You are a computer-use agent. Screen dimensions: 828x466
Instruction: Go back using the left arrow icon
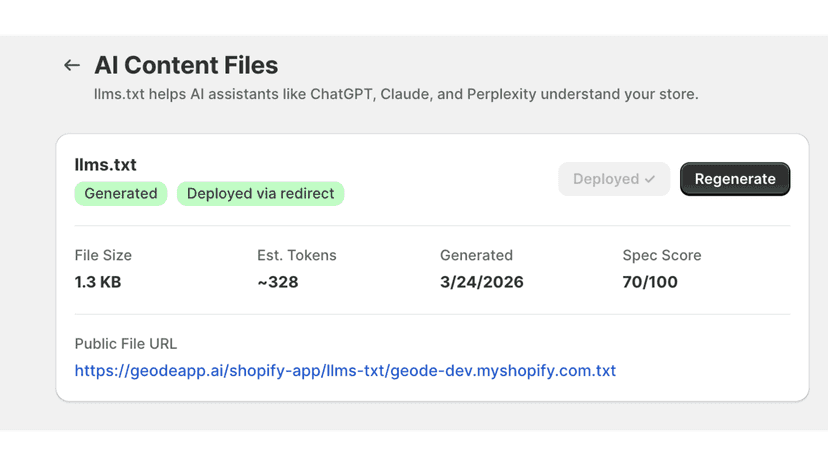(x=72, y=66)
